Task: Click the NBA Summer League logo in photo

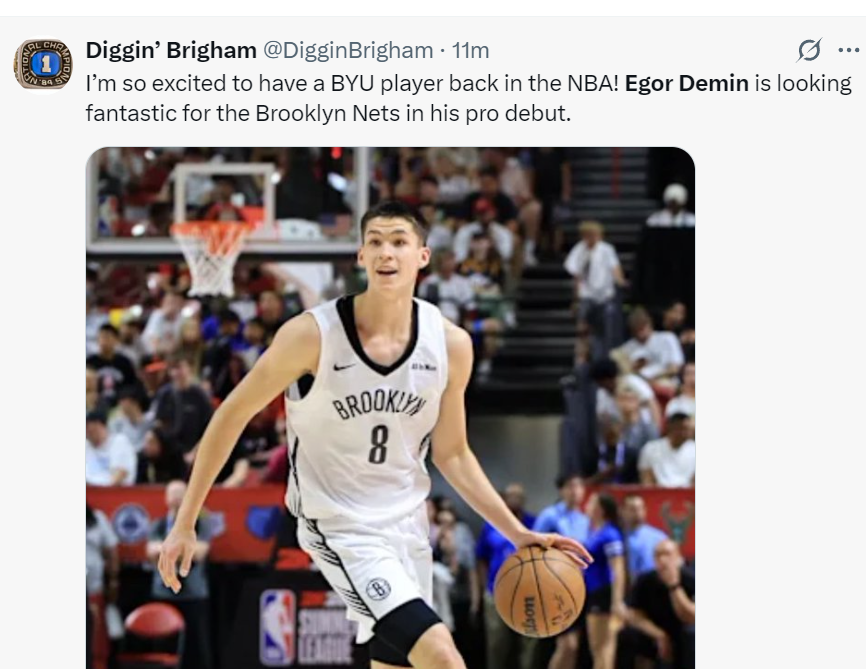Action: pyautogui.click(x=305, y=627)
